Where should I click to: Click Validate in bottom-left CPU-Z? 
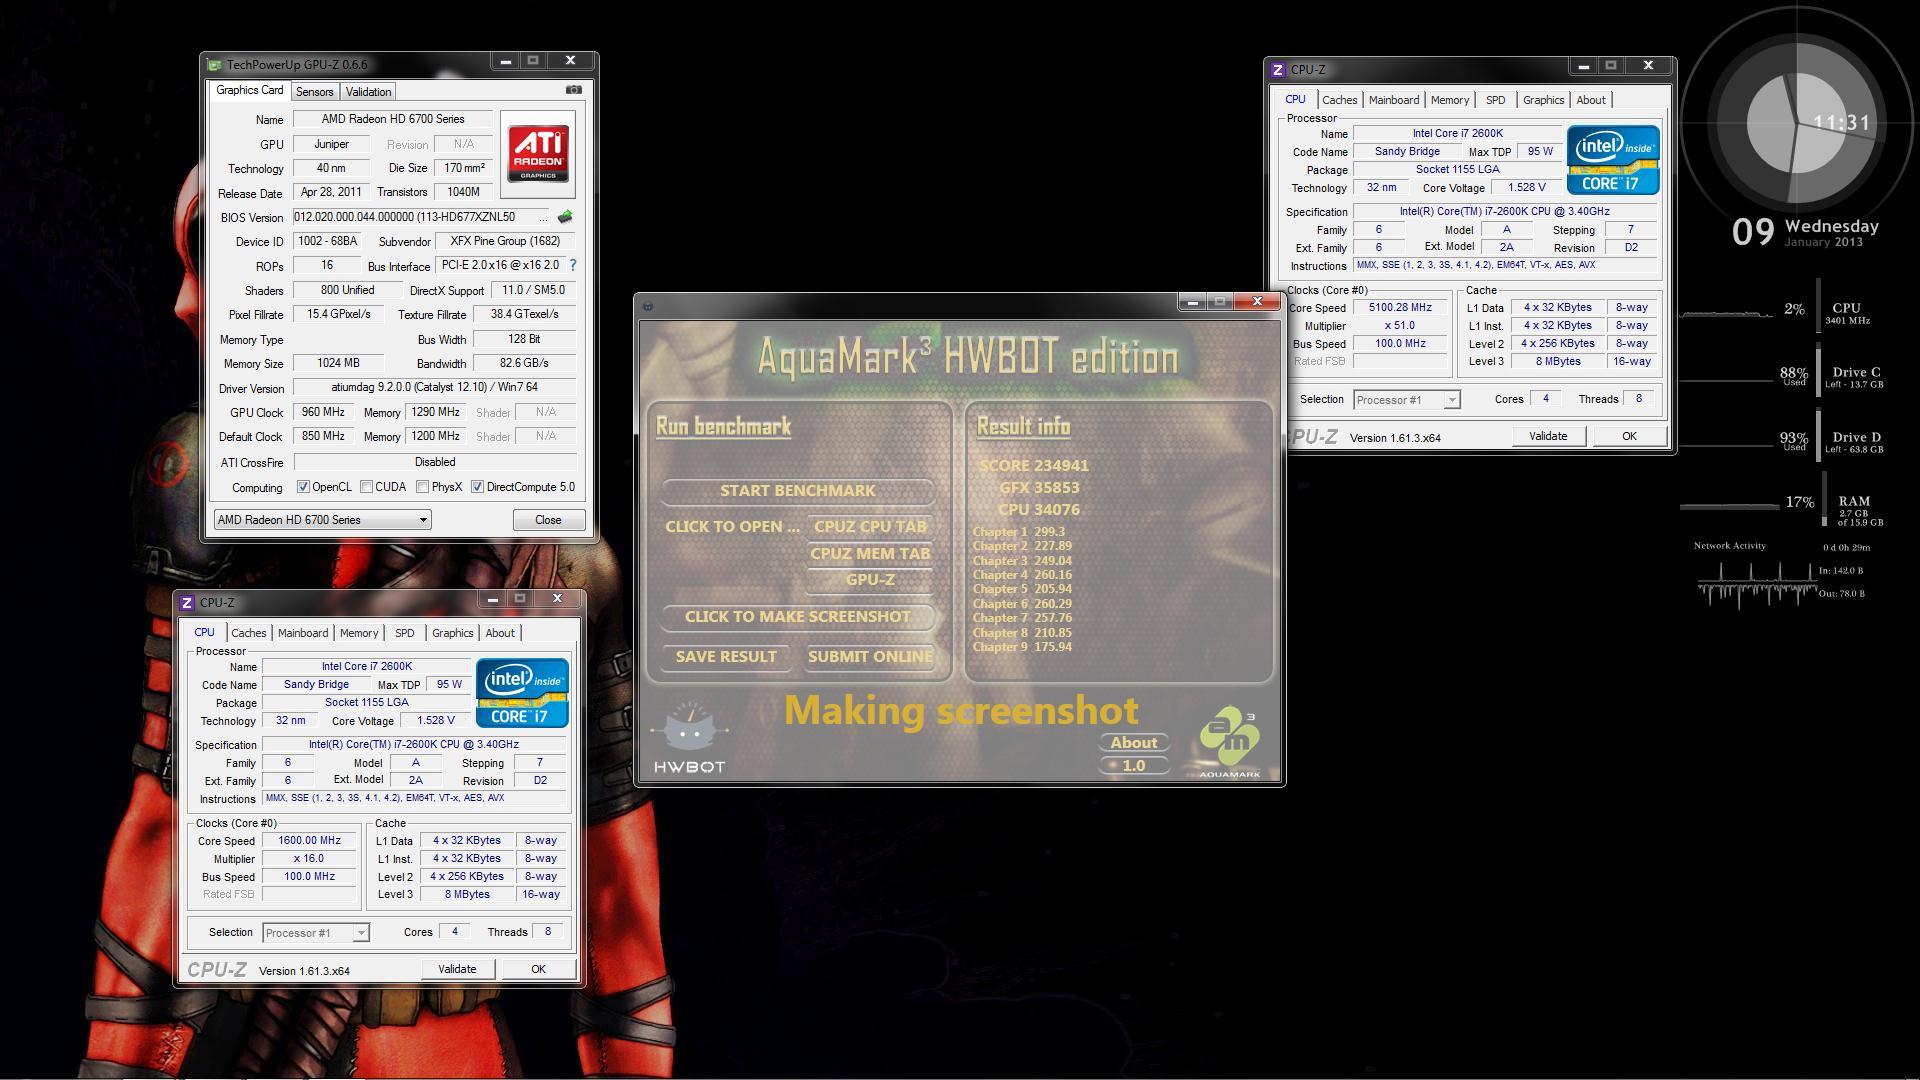point(457,969)
